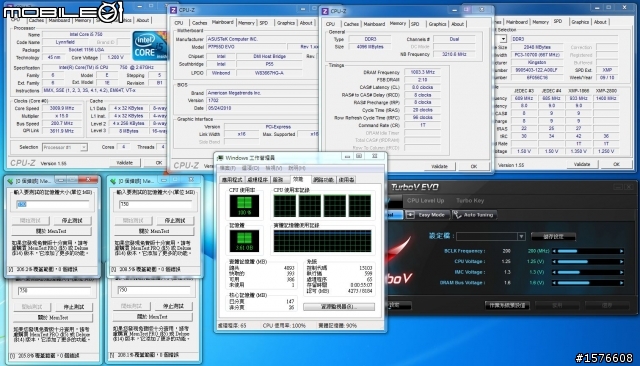Click American Megatrends Inc. BIOS brand text
Screen dimensions: 640x366
[x=234, y=93]
